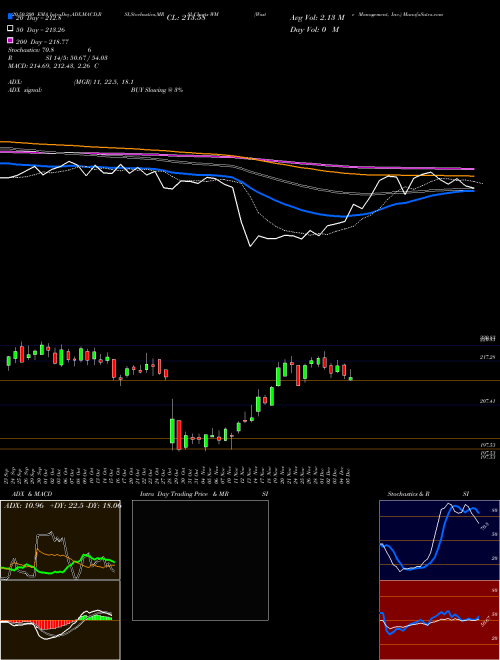
Task: Select the '200 Day = 218.77' legend text
Action: coord(42,42)
